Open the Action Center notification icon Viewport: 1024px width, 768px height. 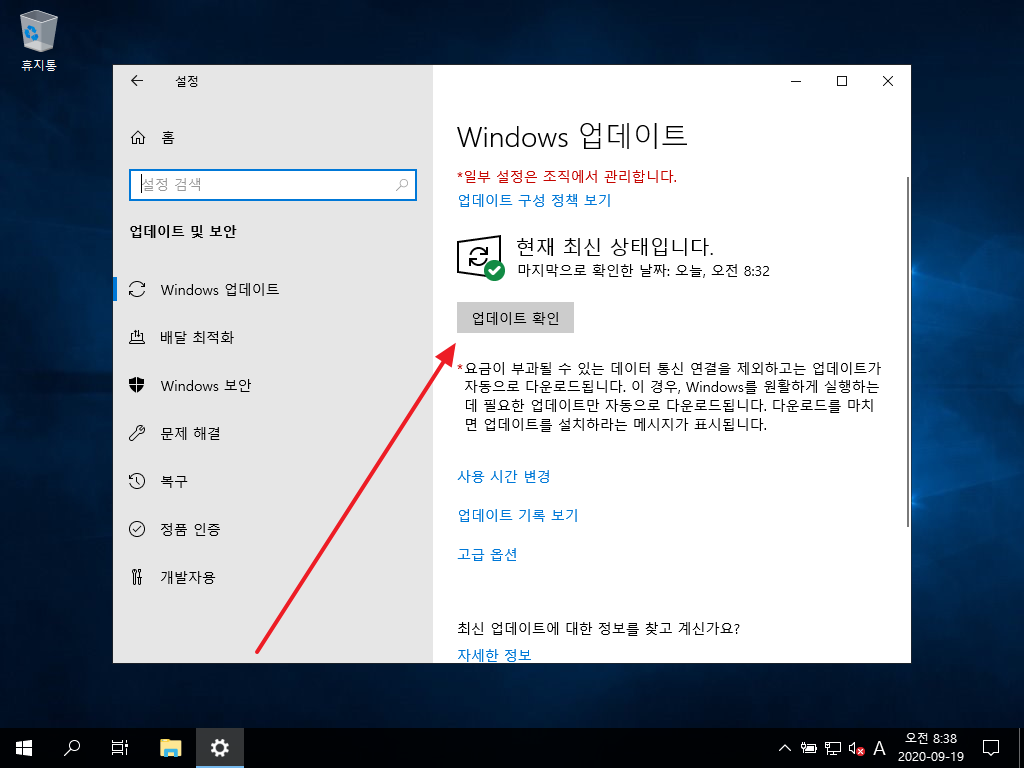pos(991,748)
